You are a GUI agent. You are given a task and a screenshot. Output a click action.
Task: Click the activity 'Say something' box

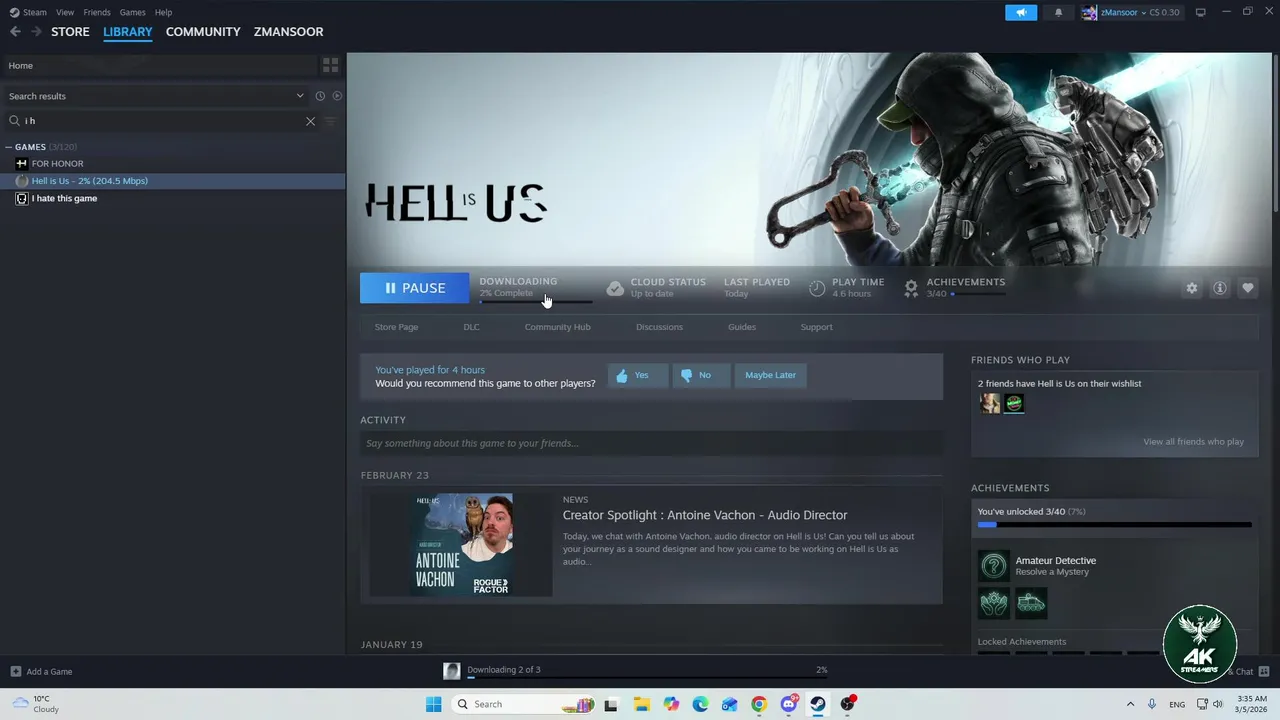pos(651,443)
